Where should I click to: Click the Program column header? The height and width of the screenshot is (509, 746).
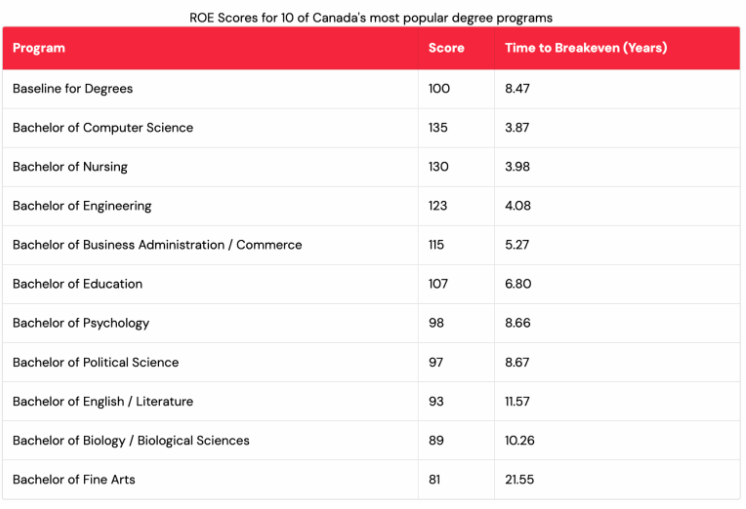click(x=39, y=48)
